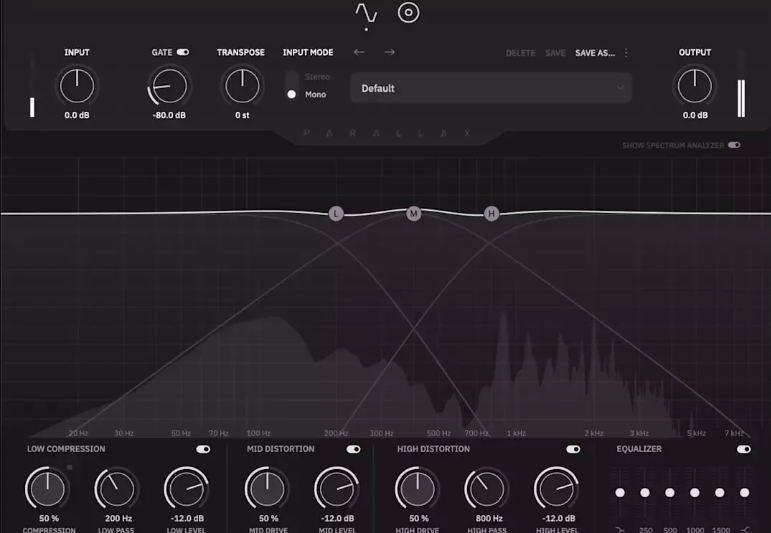Go to previous preset with left arrow
771x533 pixels.
coord(359,52)
